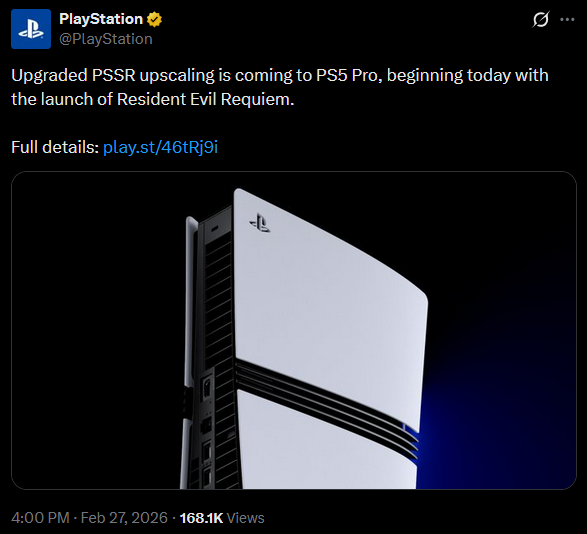Screen dimensions: 587x534
Task: Click the word Views beside count
Action: coord(246,518)
